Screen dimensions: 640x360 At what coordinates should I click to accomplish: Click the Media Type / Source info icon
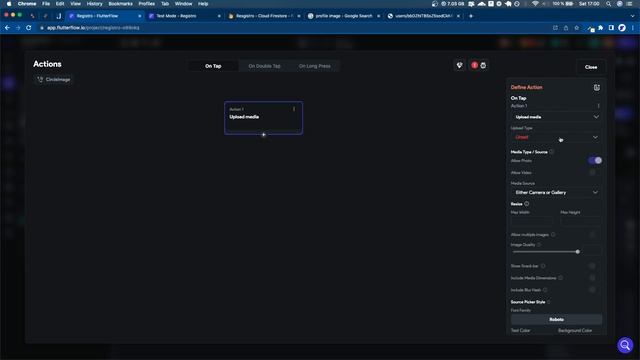551,152
